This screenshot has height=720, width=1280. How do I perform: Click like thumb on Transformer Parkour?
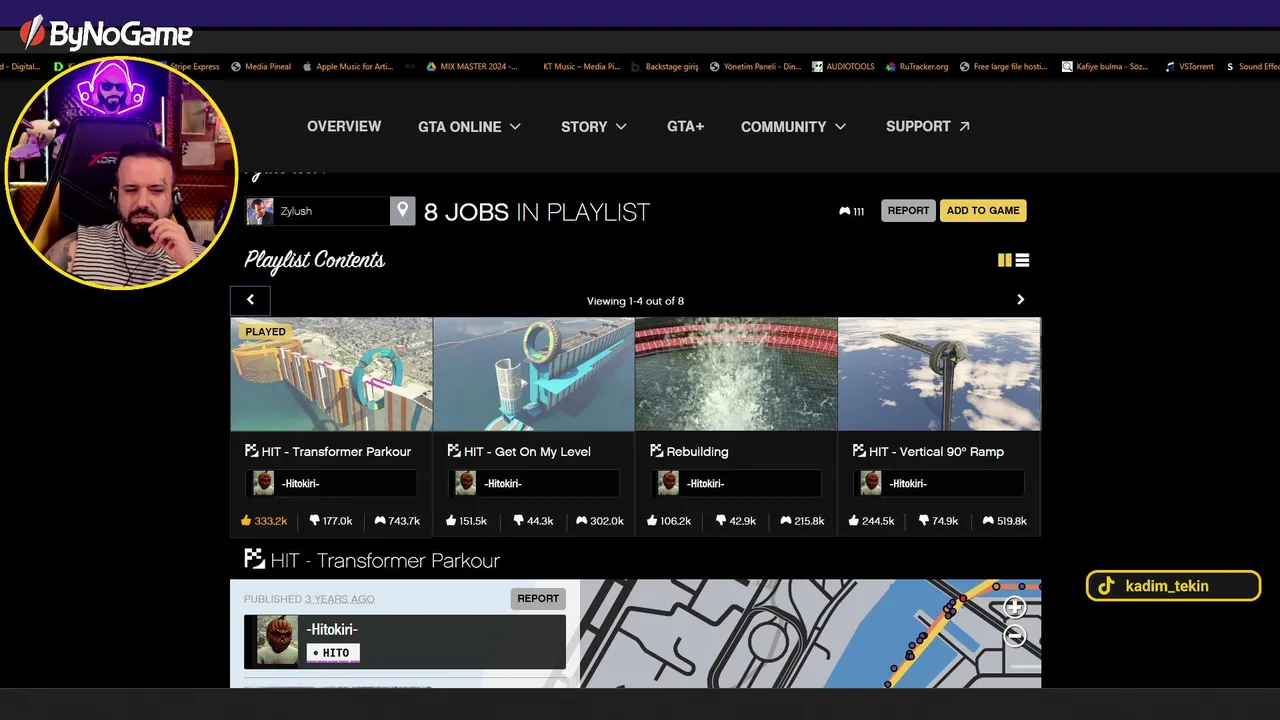(x=246, y=520)
